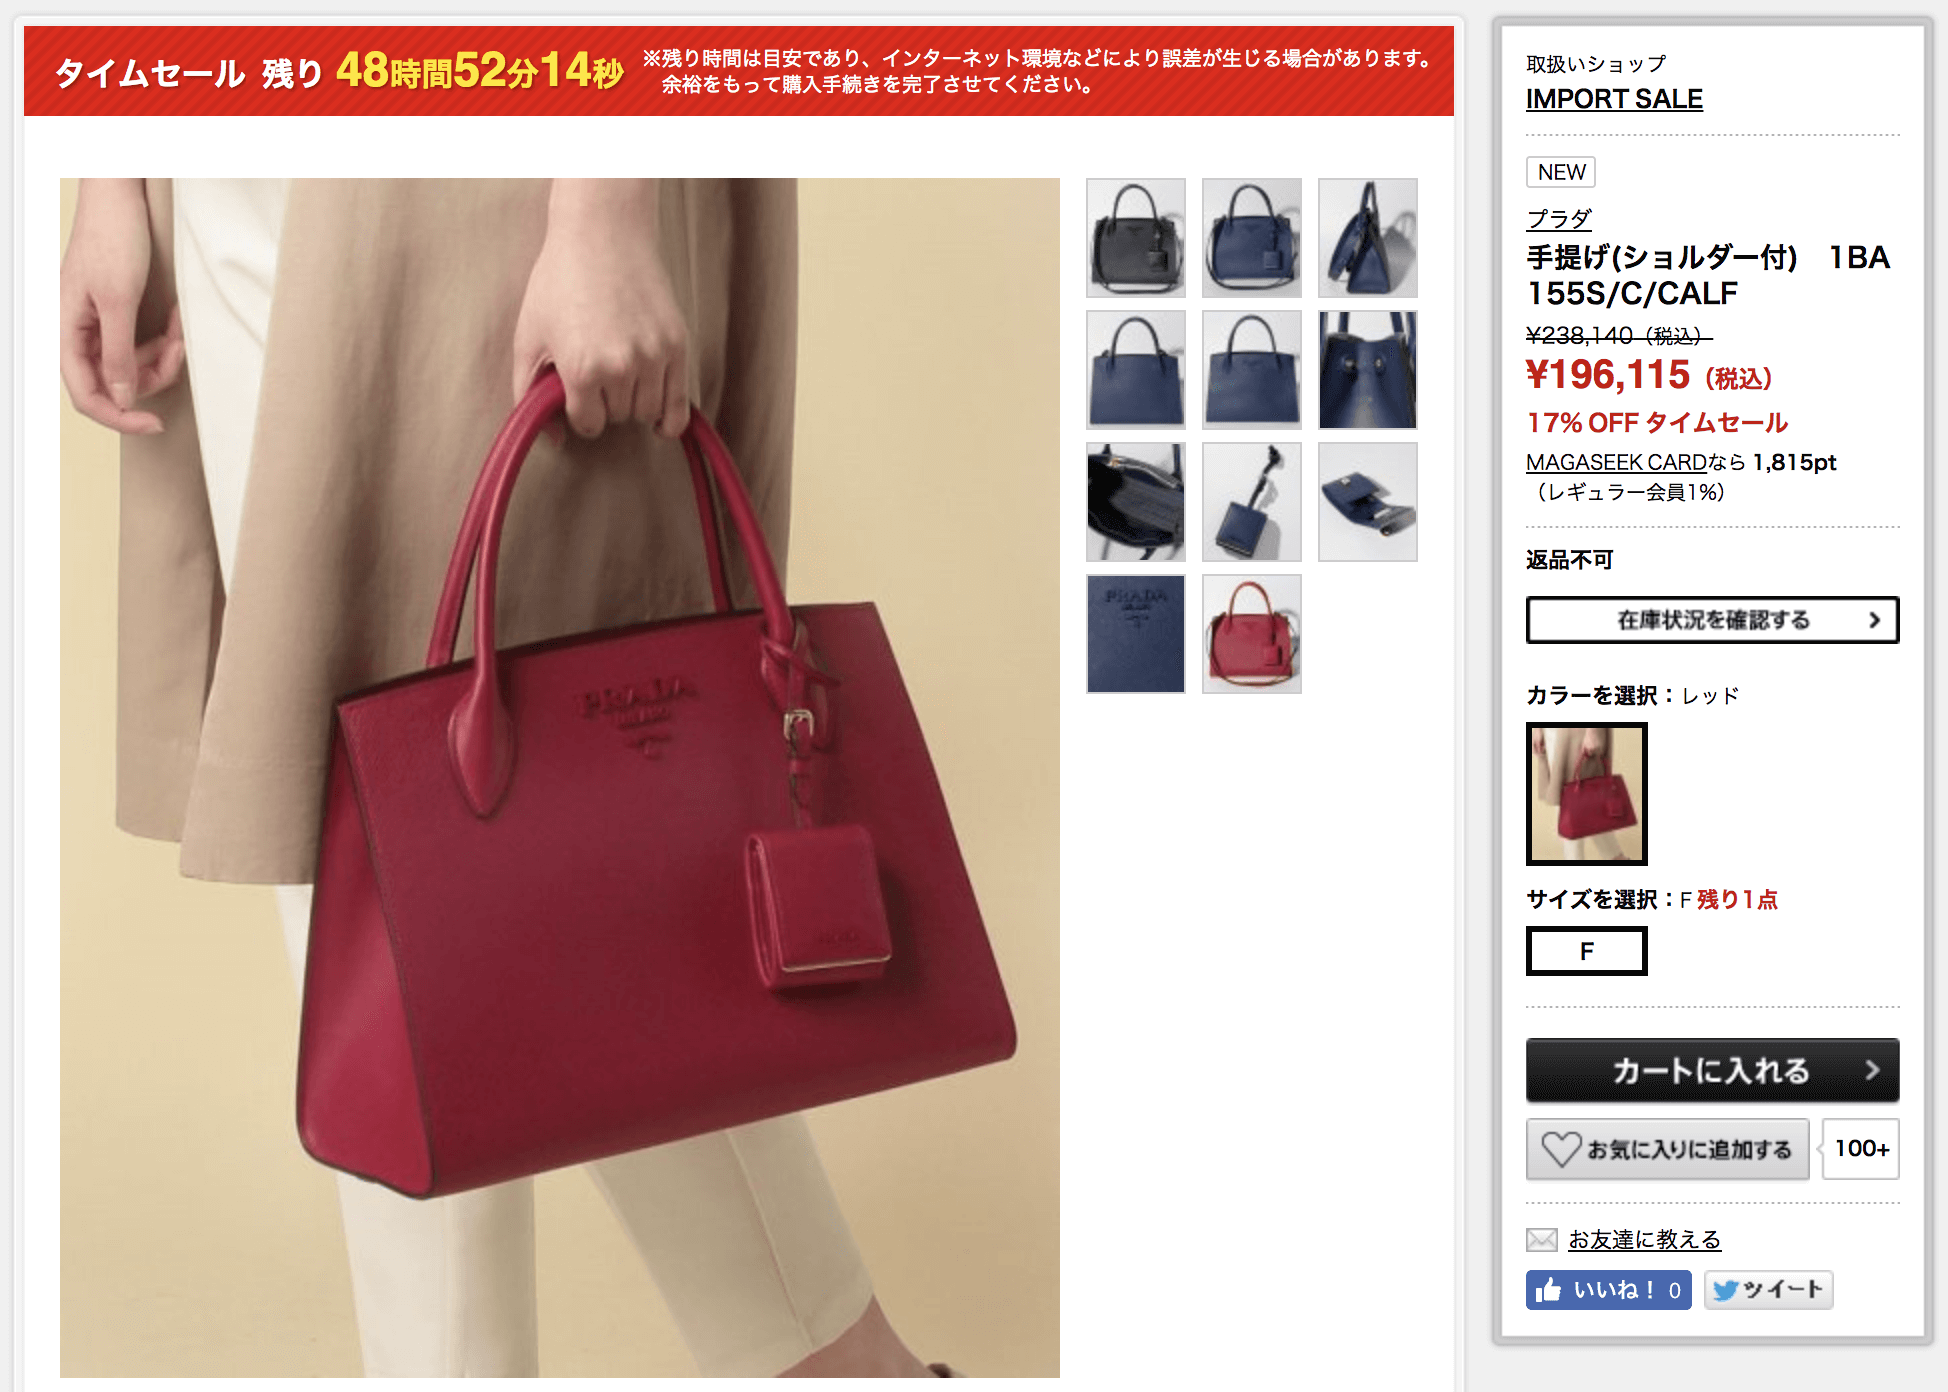
Task: Click the Facebook thumbs-up いいね button
Action: tap(1608, 1290)
